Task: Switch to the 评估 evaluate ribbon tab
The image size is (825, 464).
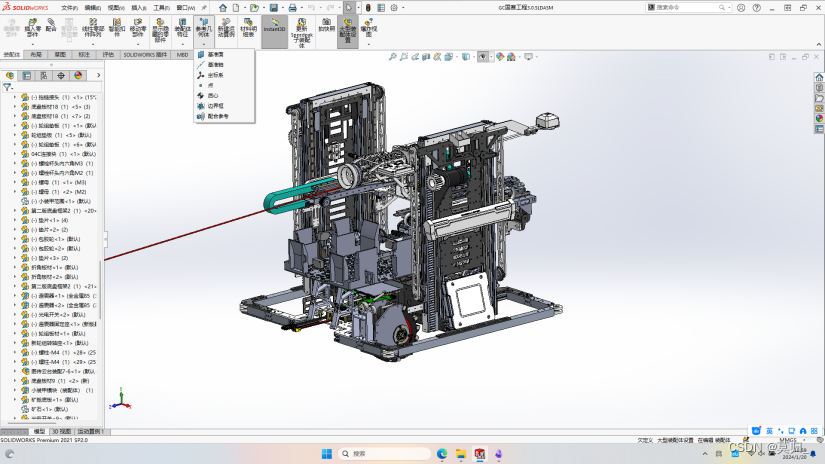Action: [x=108, y=55]
